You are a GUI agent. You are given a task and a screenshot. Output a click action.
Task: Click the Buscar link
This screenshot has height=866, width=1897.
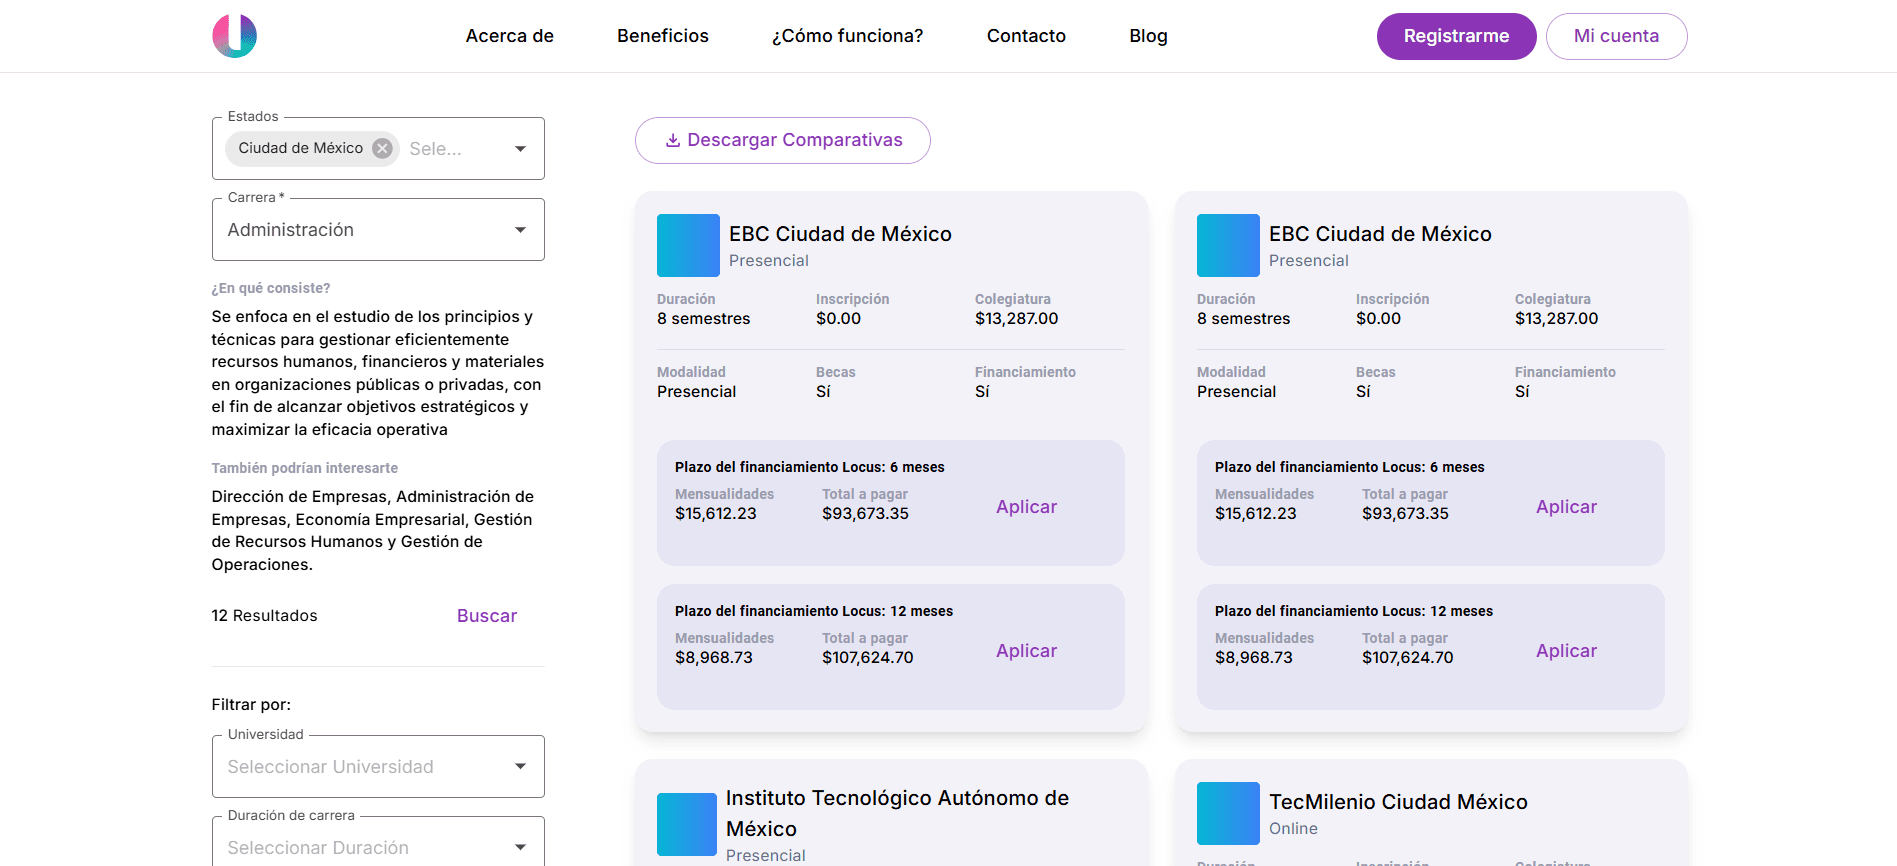[x=487, y=616]
